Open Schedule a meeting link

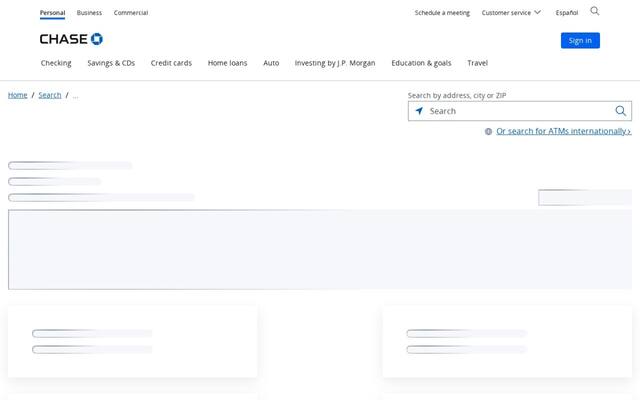click(x=442, y=13)
